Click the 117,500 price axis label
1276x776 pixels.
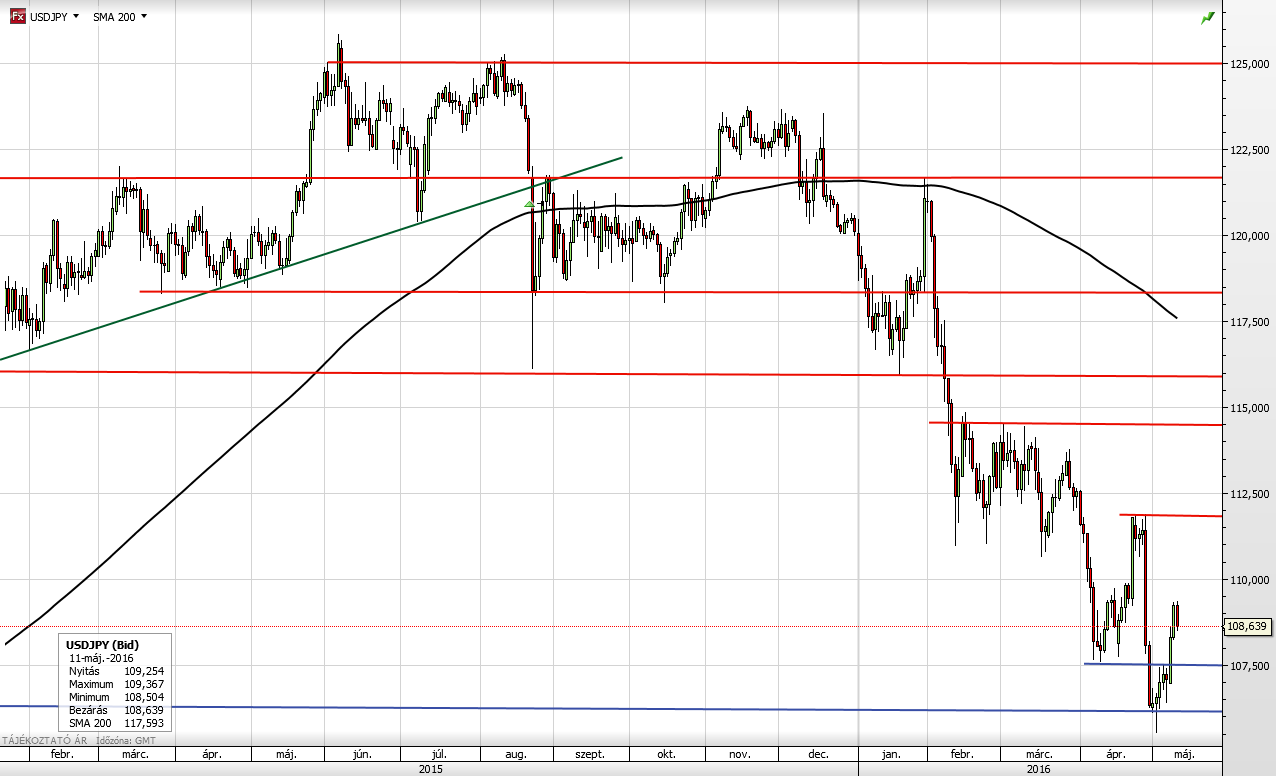click(x=1250, y=322)
